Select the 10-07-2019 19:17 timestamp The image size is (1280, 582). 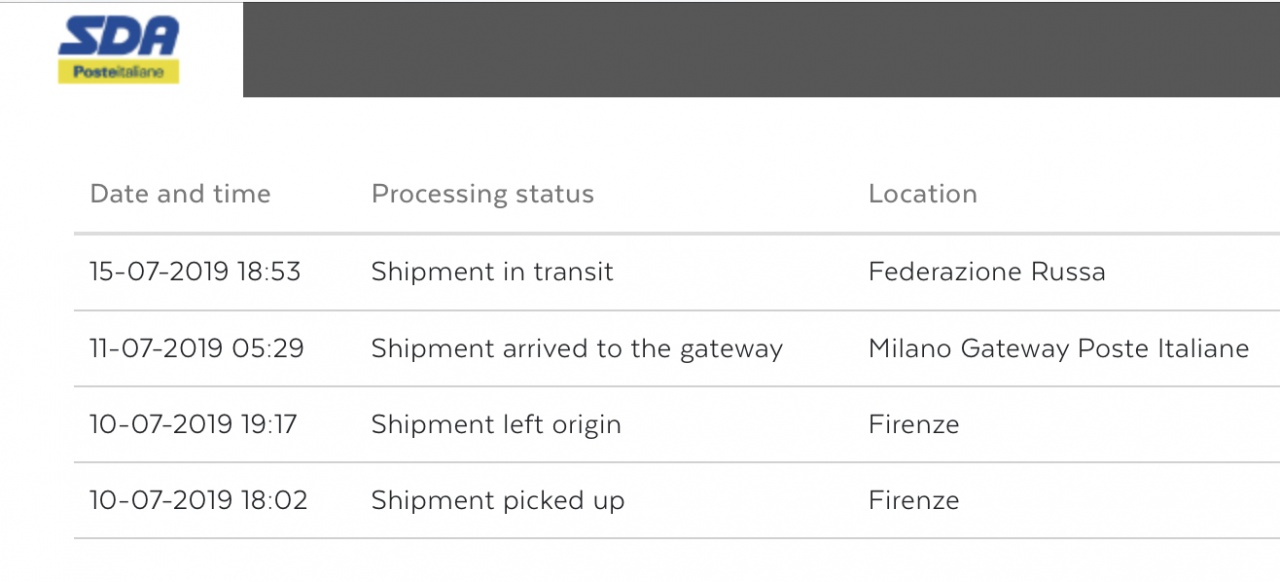click(193, 425)
